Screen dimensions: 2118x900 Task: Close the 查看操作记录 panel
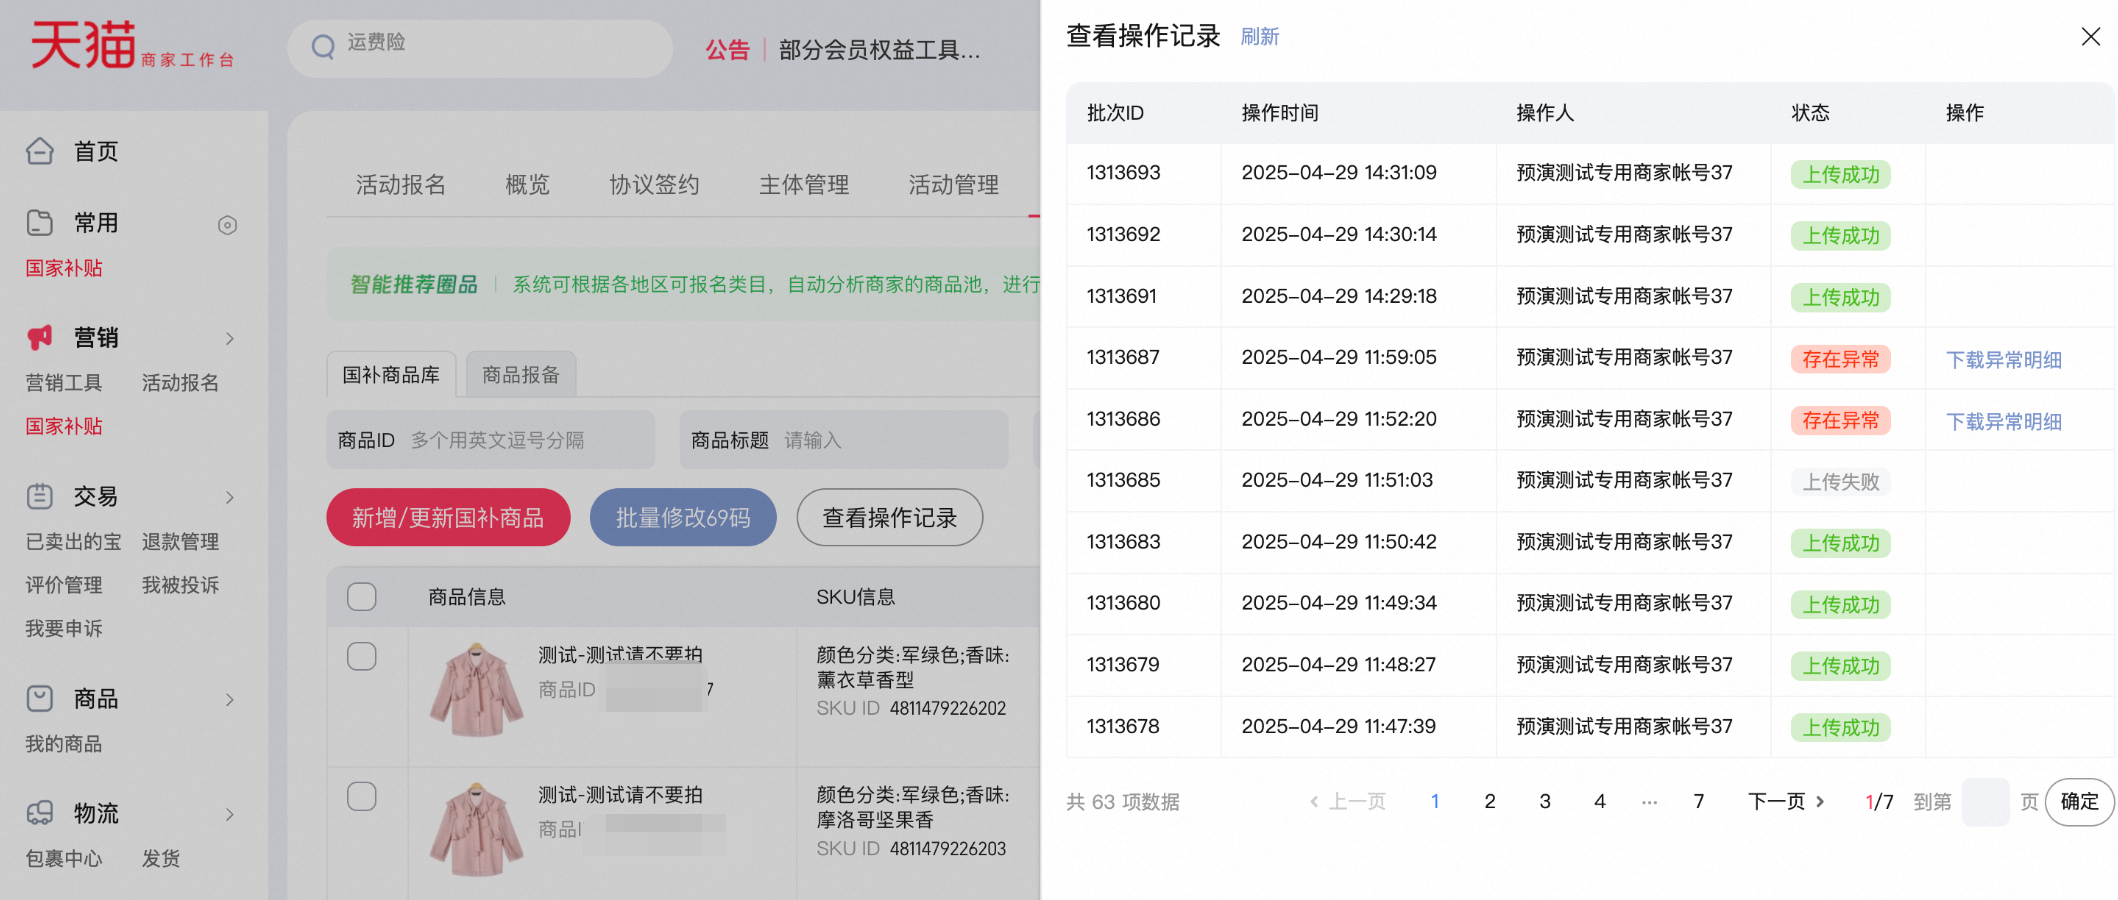(2090, 37)
